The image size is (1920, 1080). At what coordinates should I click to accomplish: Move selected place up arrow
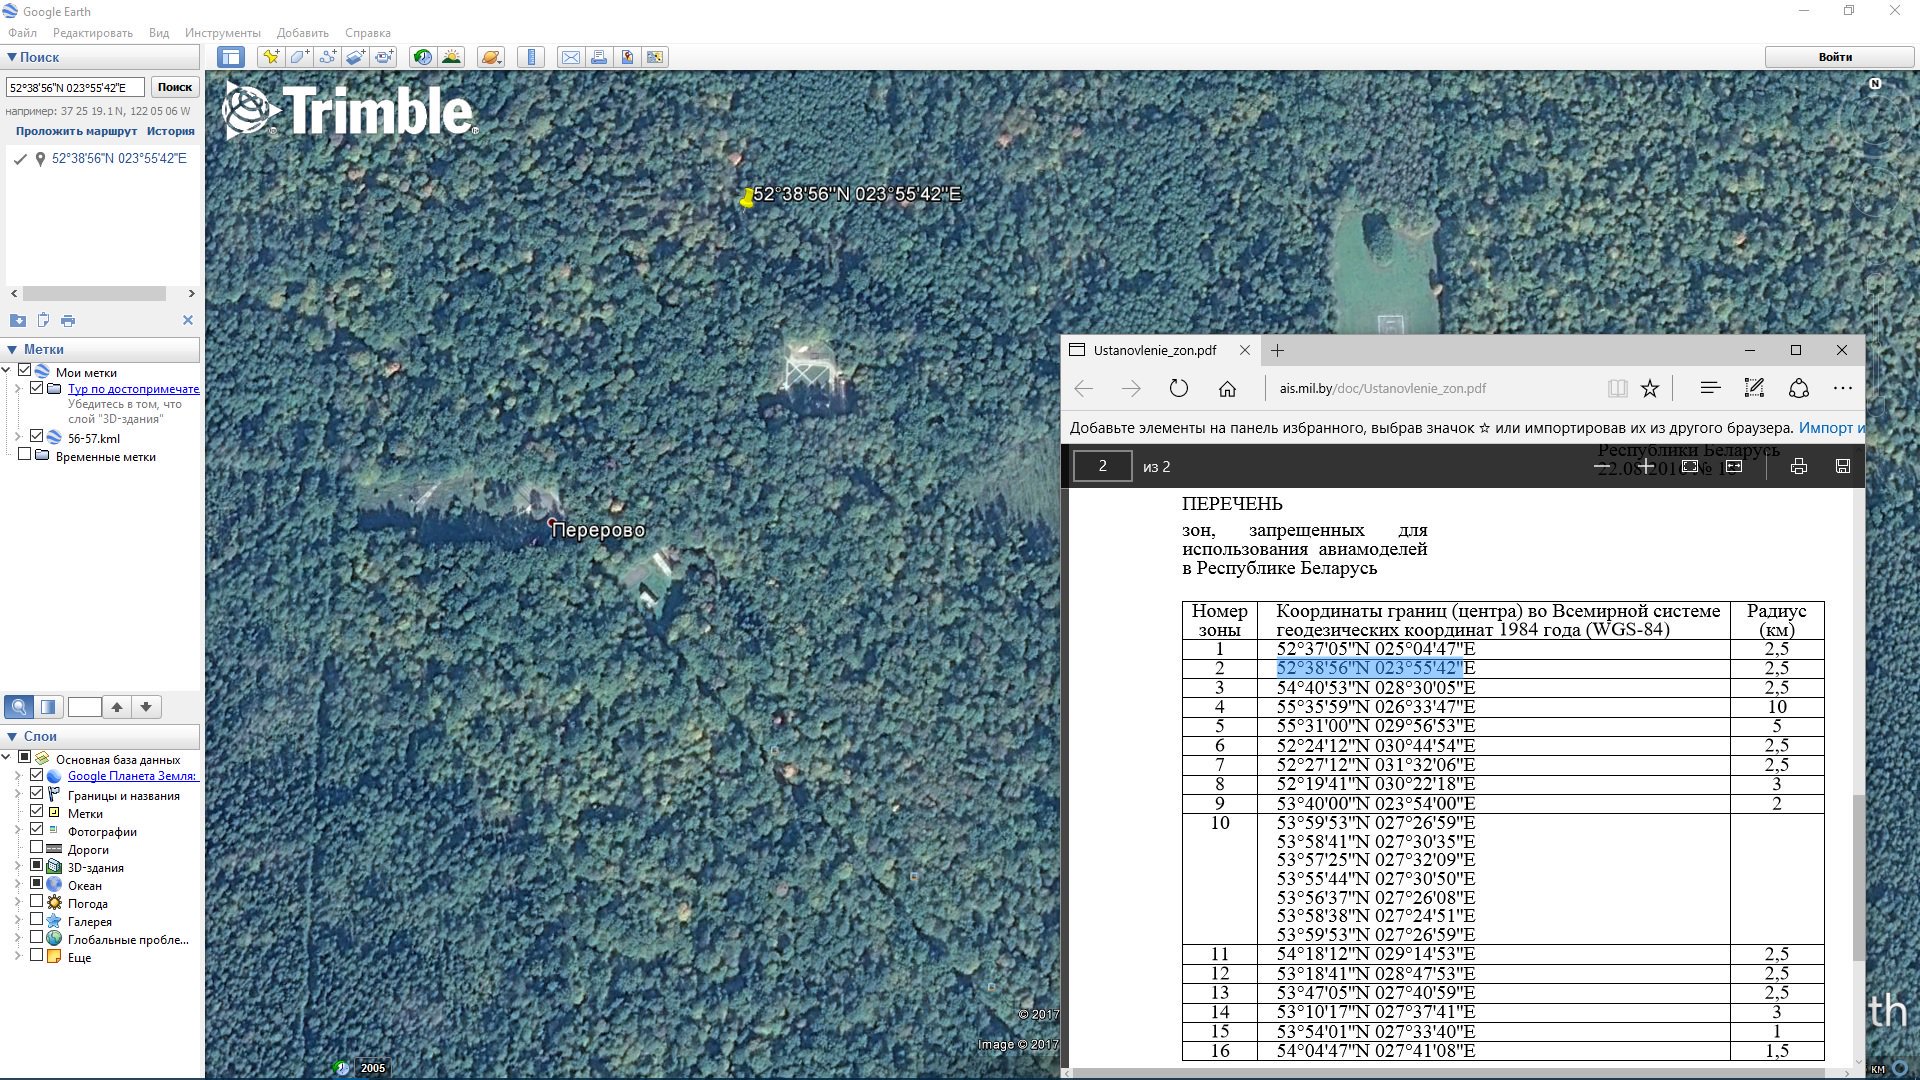pos(117,707)
